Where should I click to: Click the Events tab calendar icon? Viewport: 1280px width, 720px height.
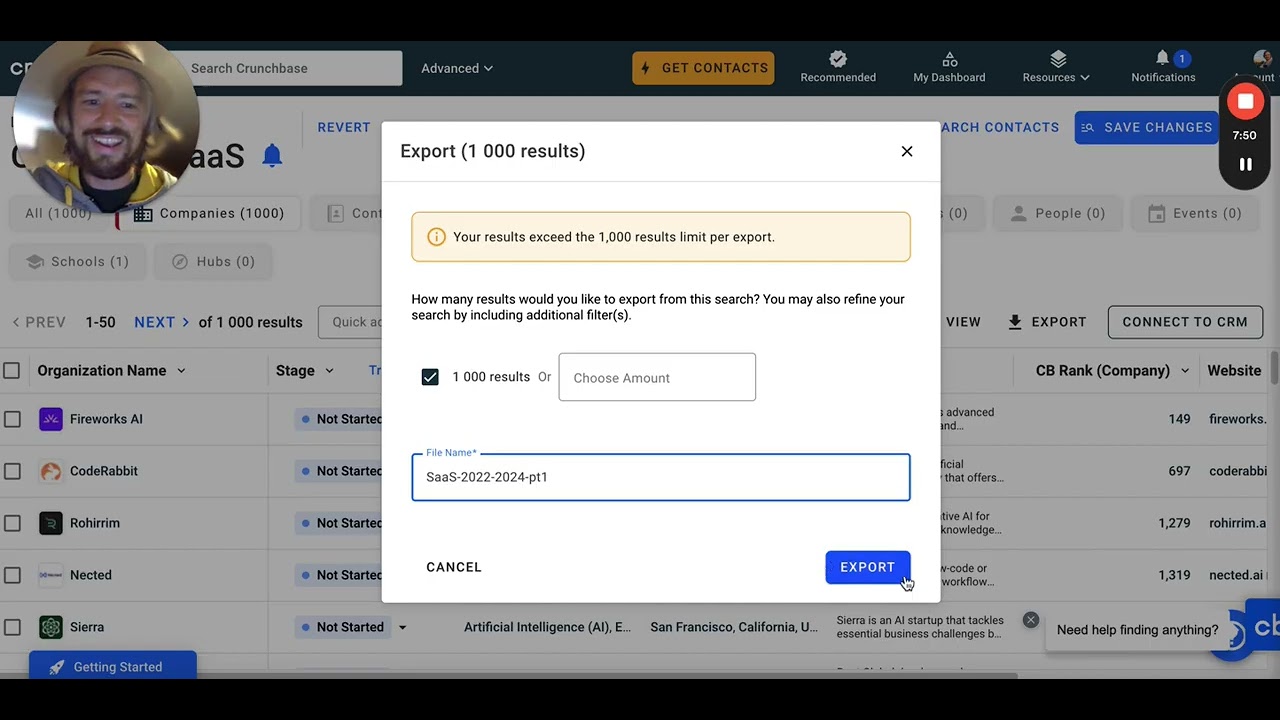[1157, 213]
